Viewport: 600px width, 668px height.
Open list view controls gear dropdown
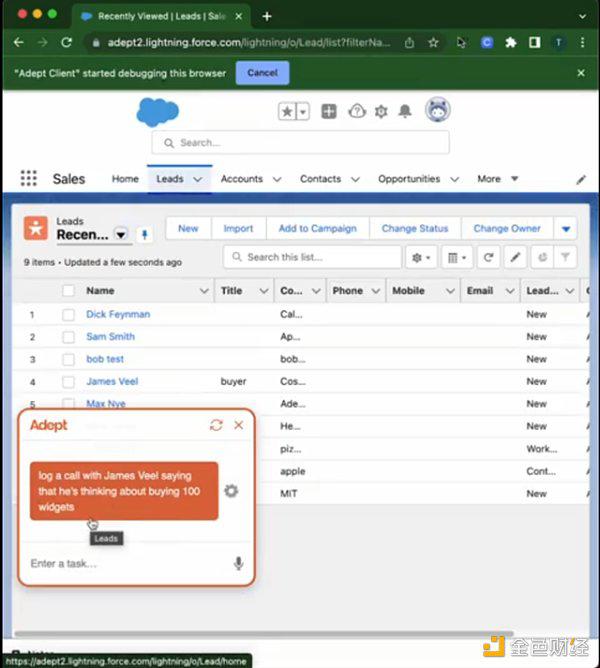(x=421, y=257)
